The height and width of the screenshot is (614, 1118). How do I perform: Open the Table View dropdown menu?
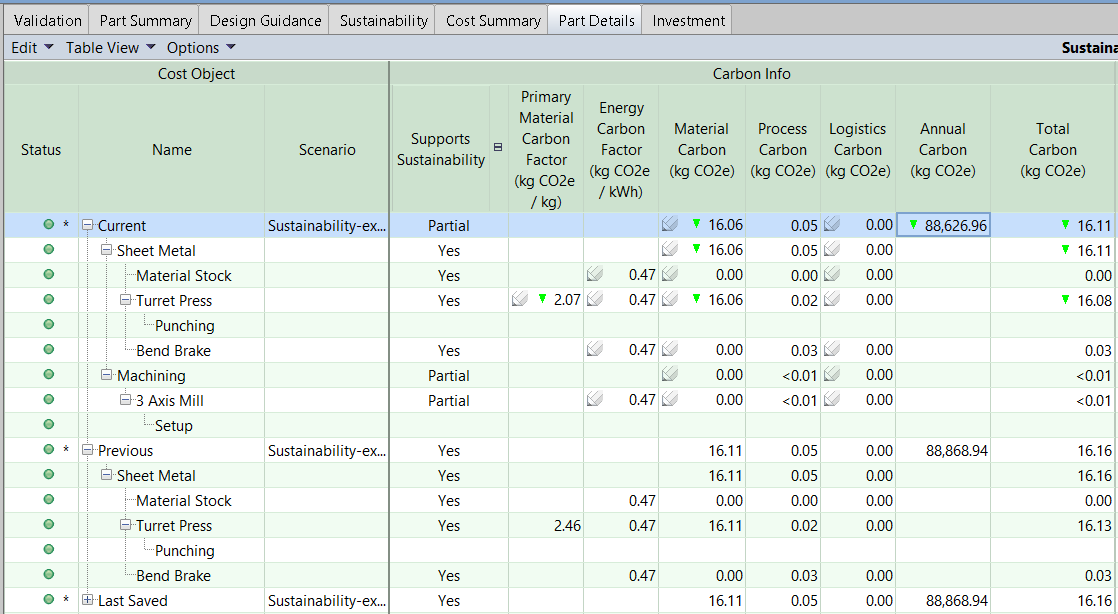[111, 48]
